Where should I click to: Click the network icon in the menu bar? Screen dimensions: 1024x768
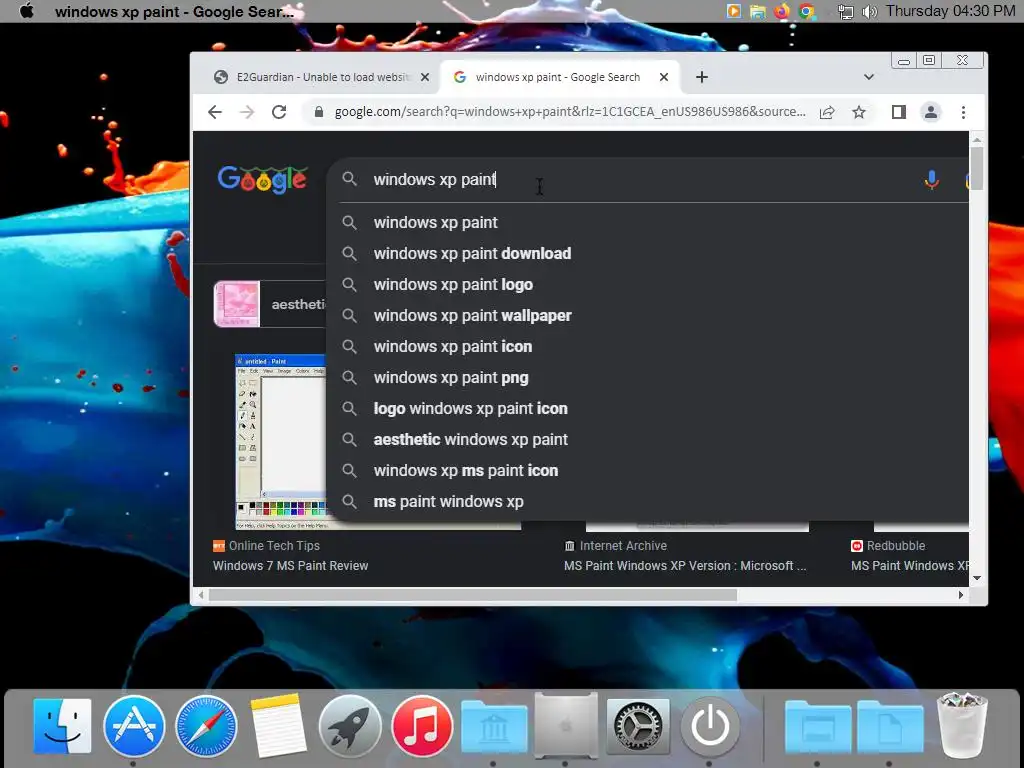click(845, 12)
